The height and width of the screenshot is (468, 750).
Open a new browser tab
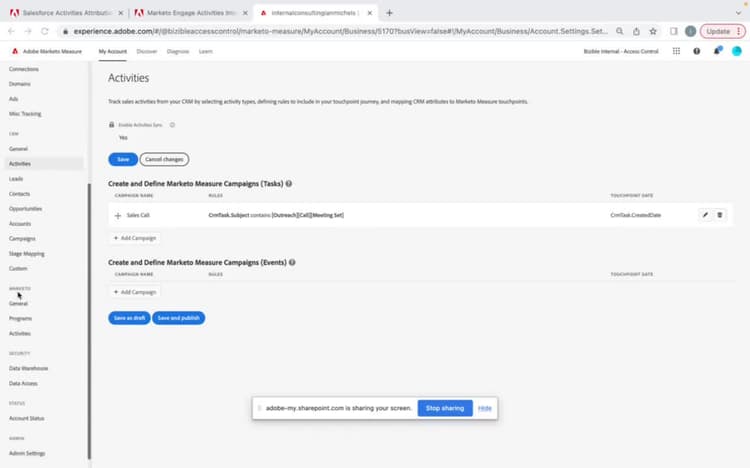[x=389, y=13]
